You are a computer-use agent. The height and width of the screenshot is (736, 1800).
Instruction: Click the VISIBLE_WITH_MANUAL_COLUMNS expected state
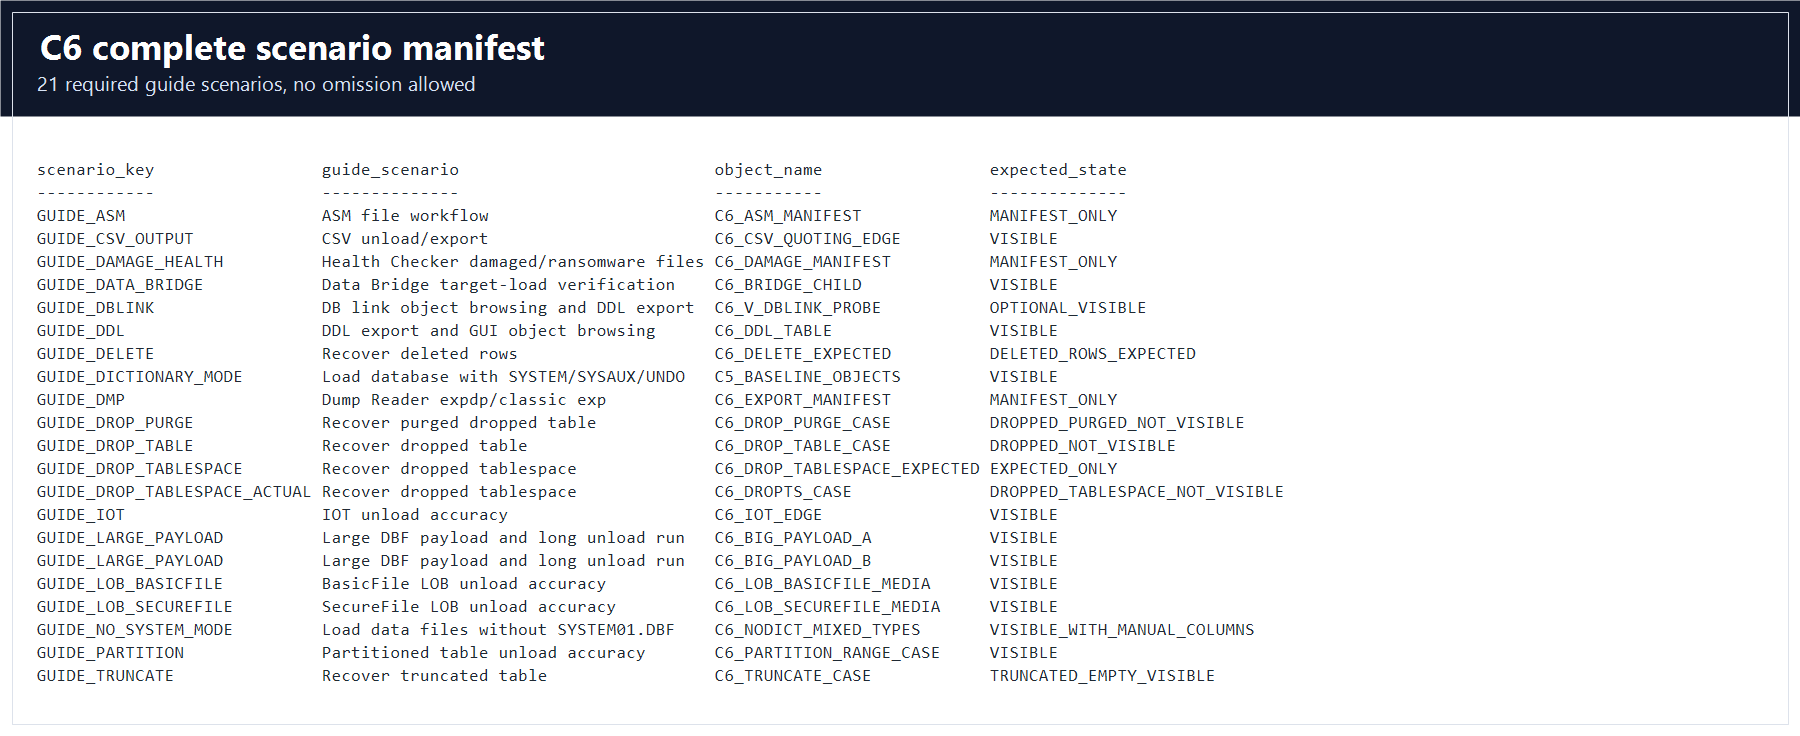(1122, 630)
